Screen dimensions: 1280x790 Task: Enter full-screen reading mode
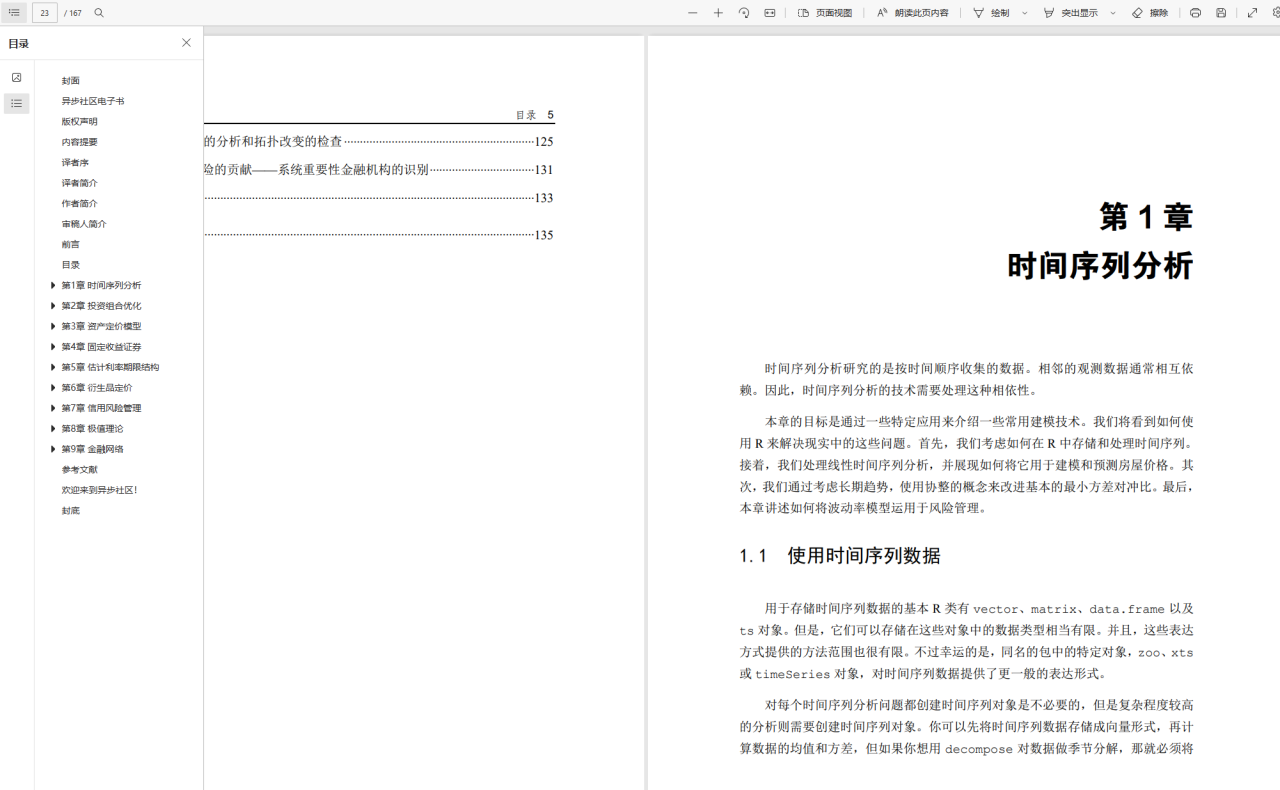tap(1251, 12)
